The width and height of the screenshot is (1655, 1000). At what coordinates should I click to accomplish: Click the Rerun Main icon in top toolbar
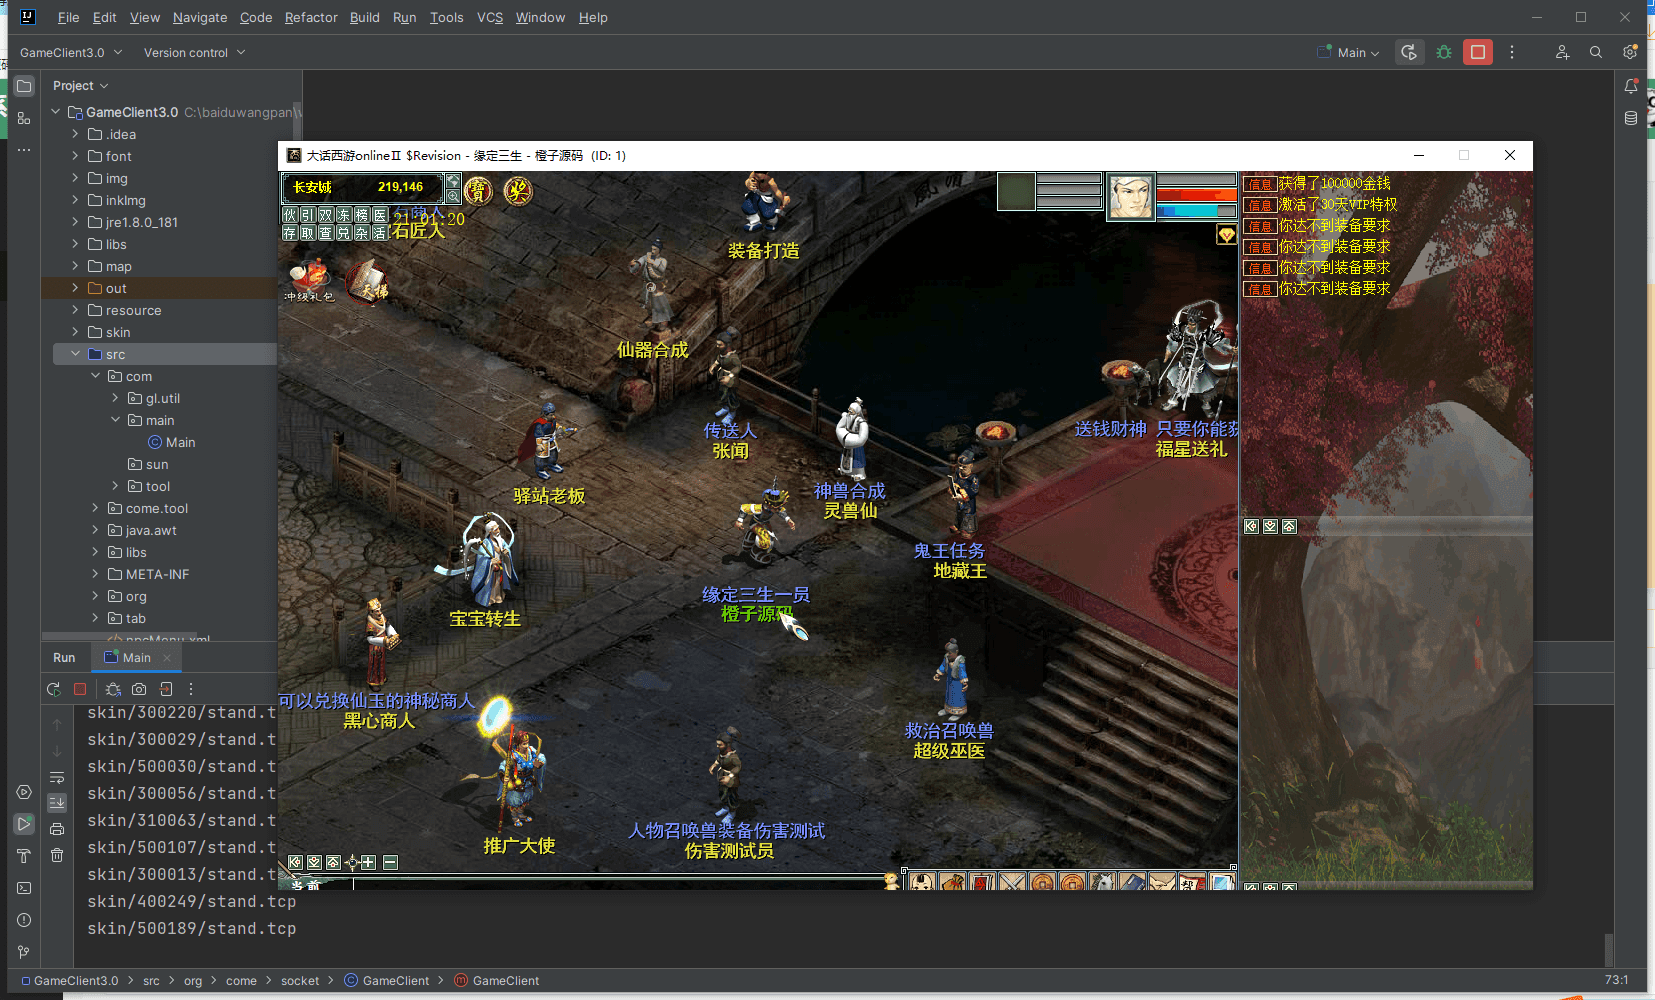(x=1410, y=52)
